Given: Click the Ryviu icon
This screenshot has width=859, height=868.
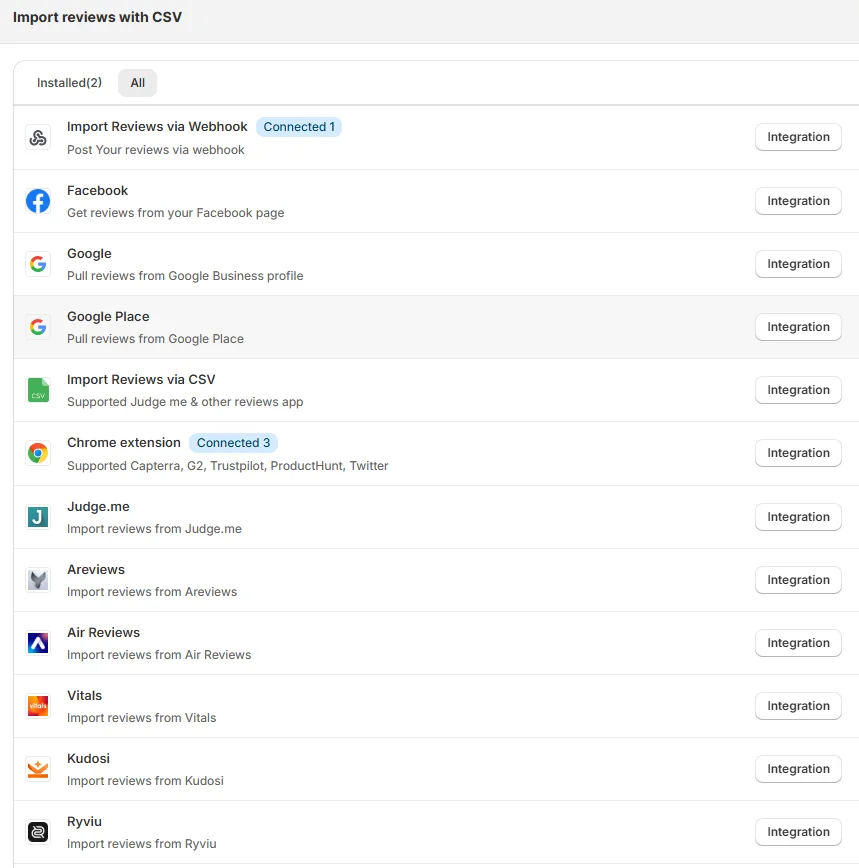Looking at the screenshot, I should [x=38, y=832].
